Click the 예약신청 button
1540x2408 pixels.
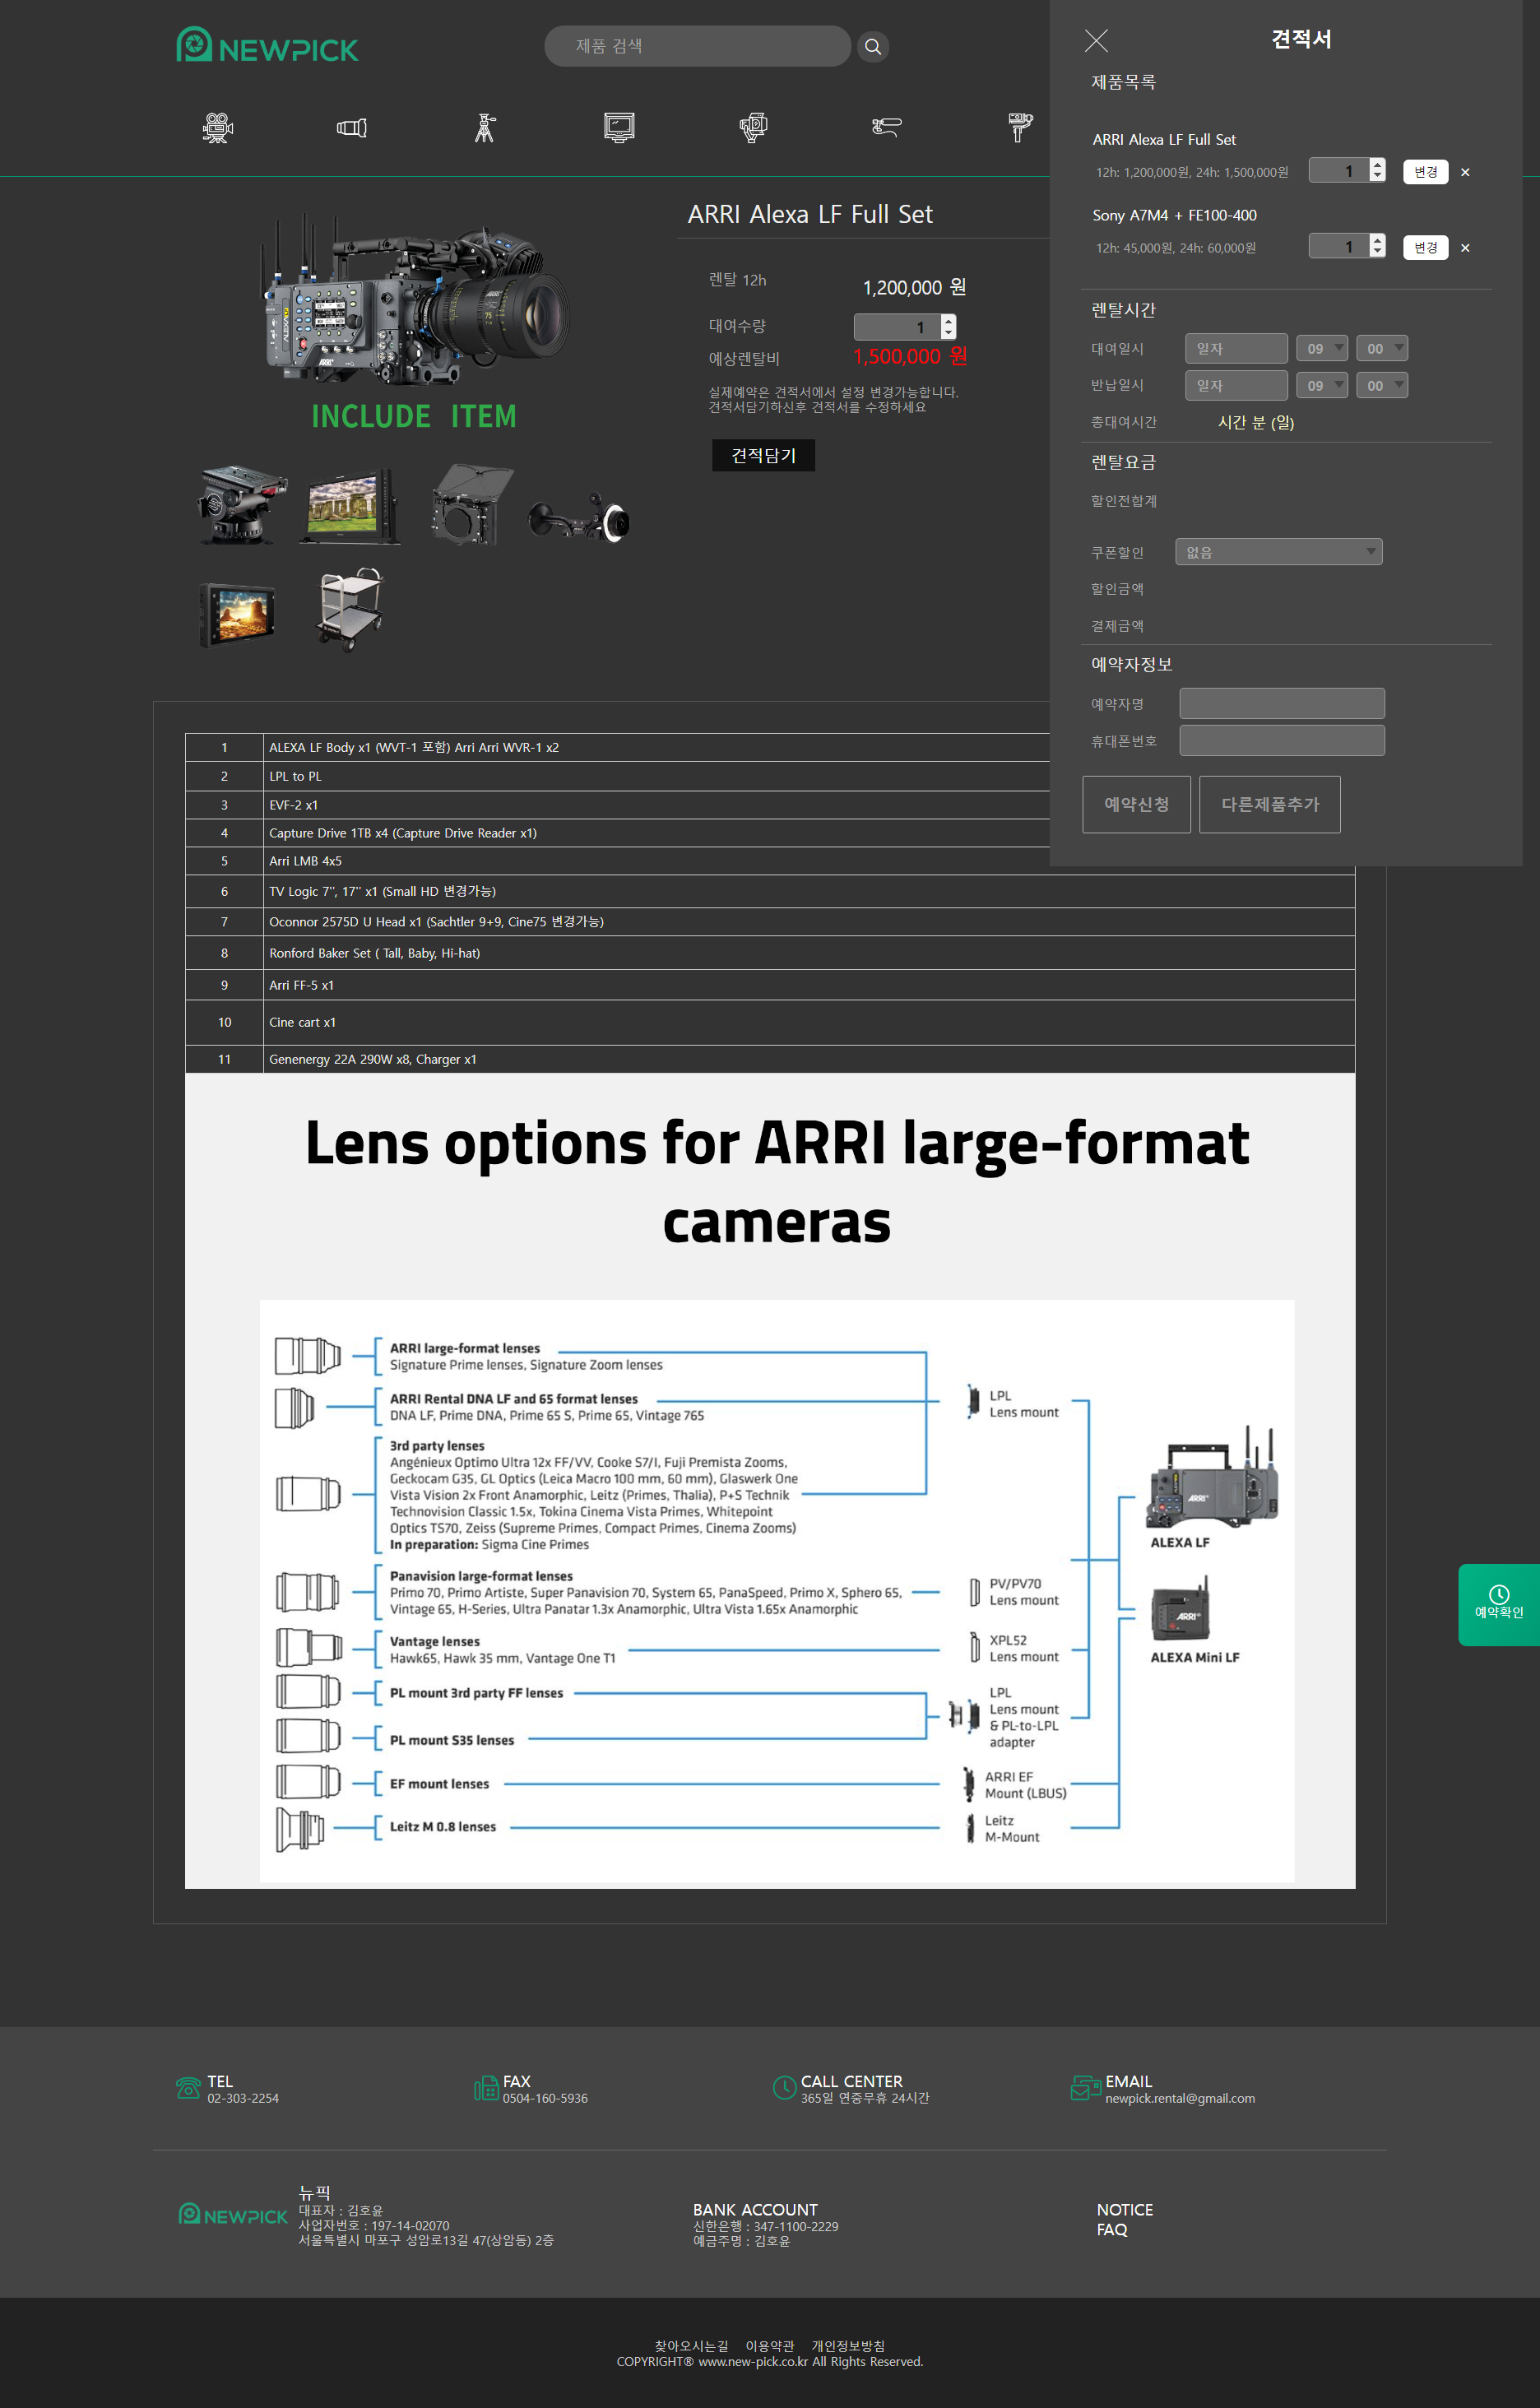[1136, 804]
